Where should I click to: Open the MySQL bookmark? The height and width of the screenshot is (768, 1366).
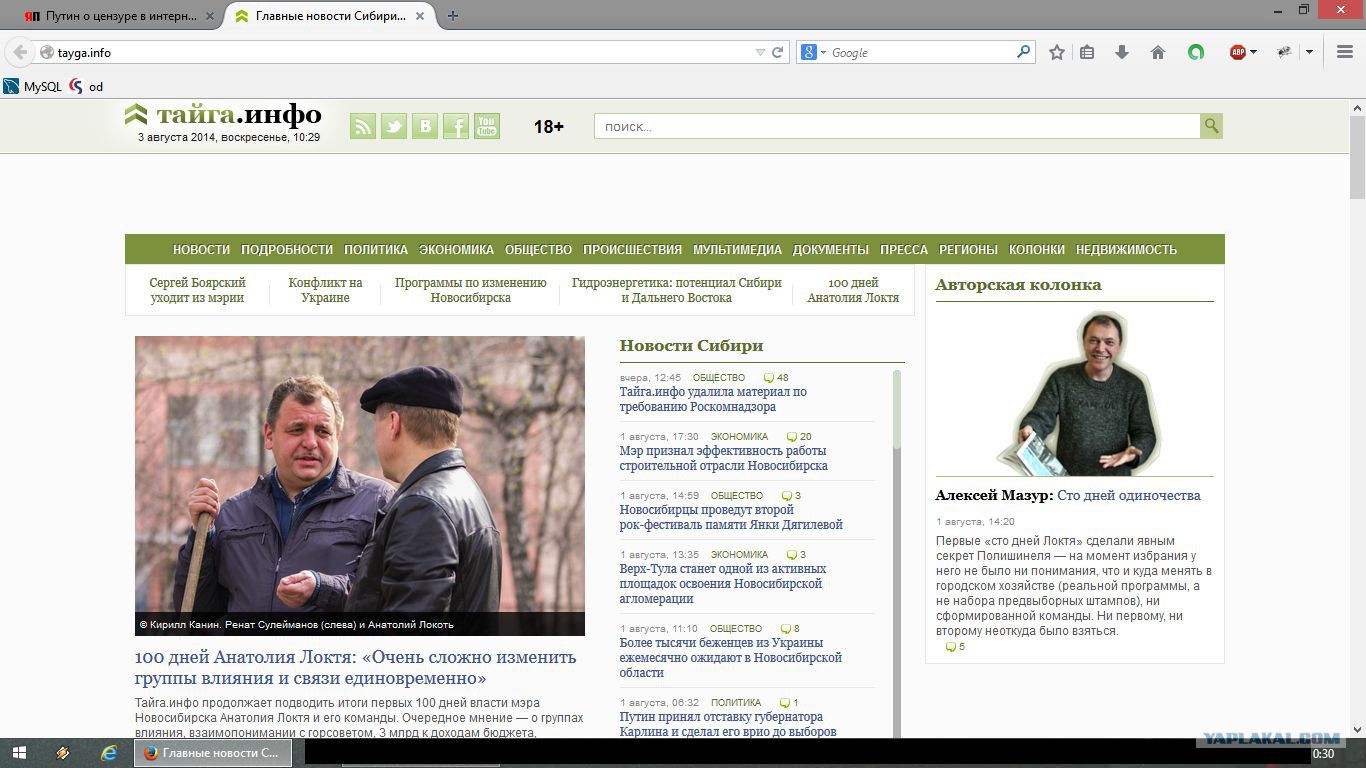click(x=33, y=87)
